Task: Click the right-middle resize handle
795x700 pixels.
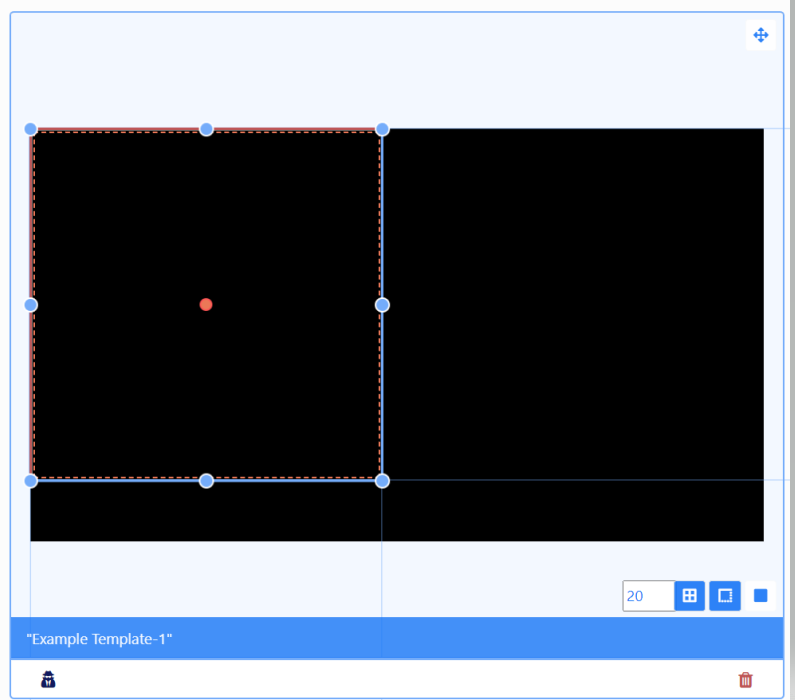Action: coord(382,305)
